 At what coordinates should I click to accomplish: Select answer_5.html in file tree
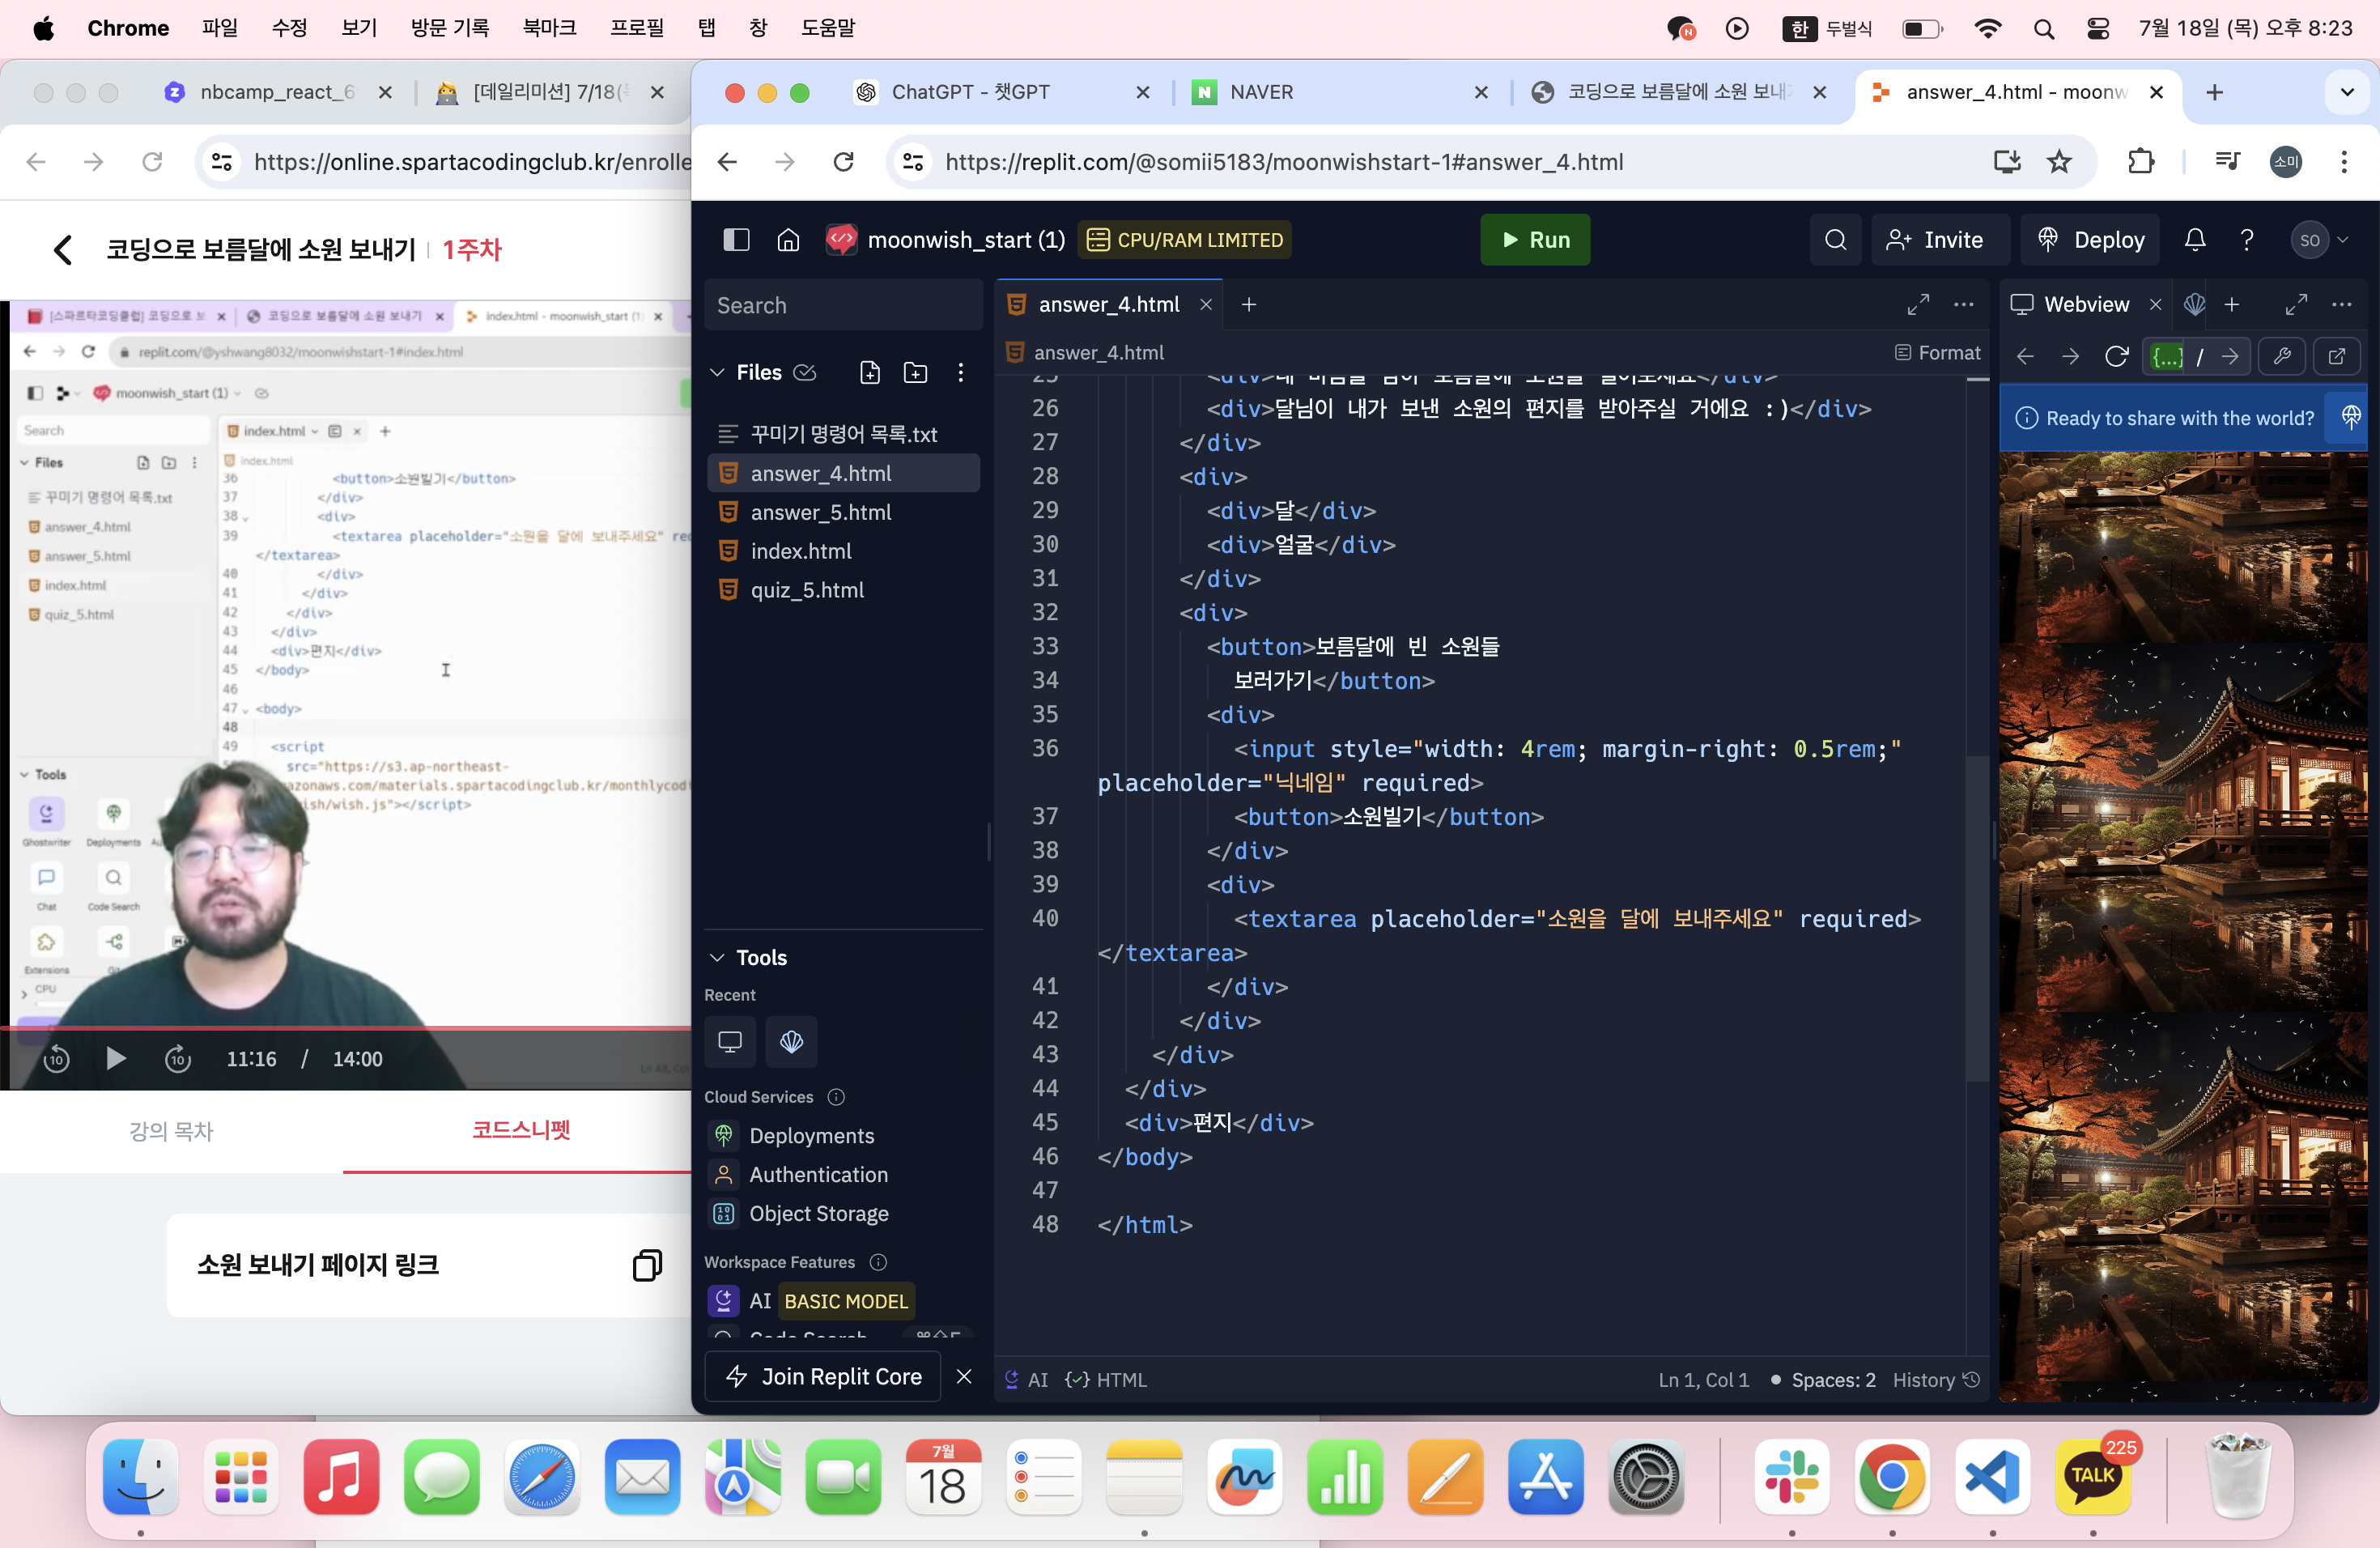[x=843, y=512]
